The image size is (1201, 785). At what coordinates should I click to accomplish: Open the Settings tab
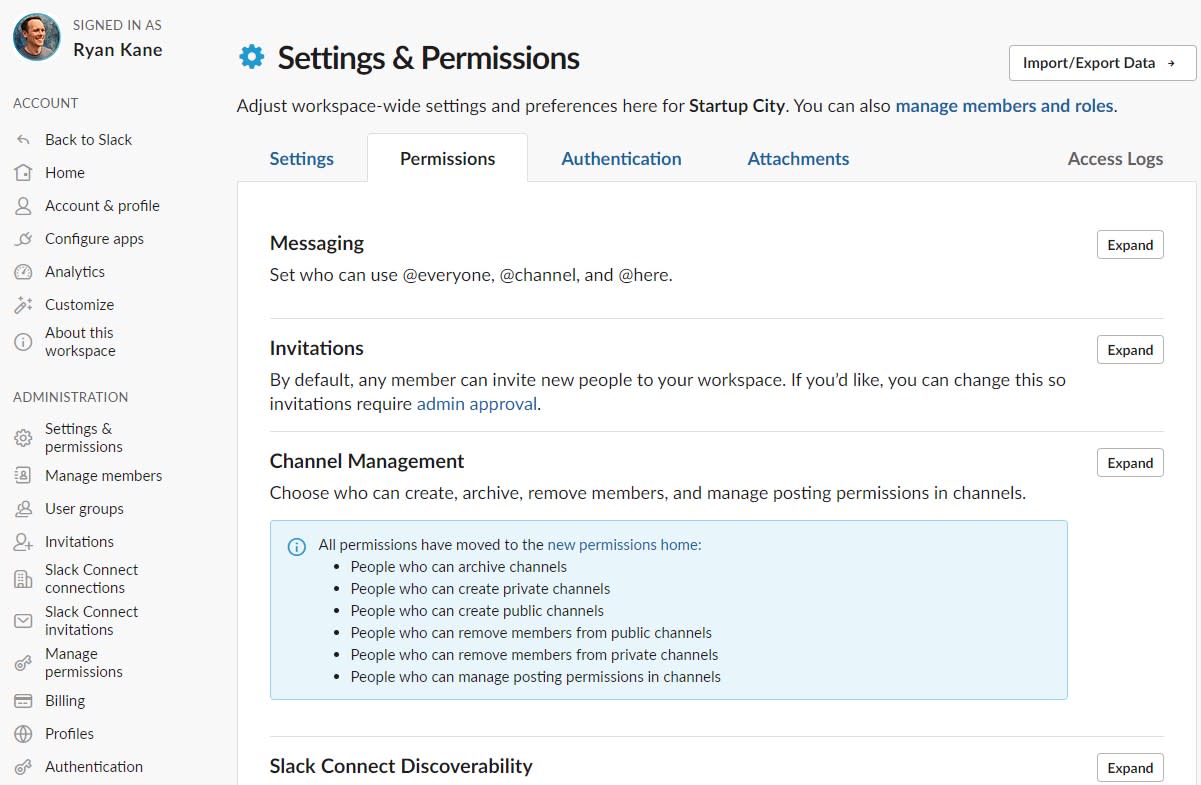(x=302, y=159)
